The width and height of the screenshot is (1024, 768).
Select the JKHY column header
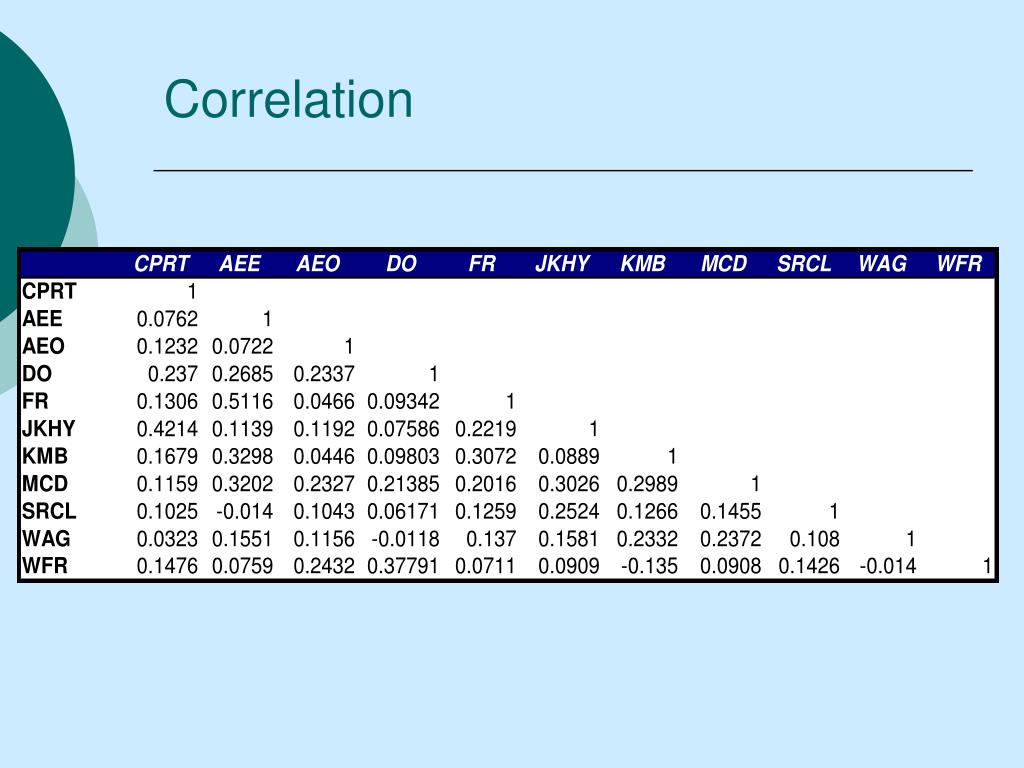[562, 264]
